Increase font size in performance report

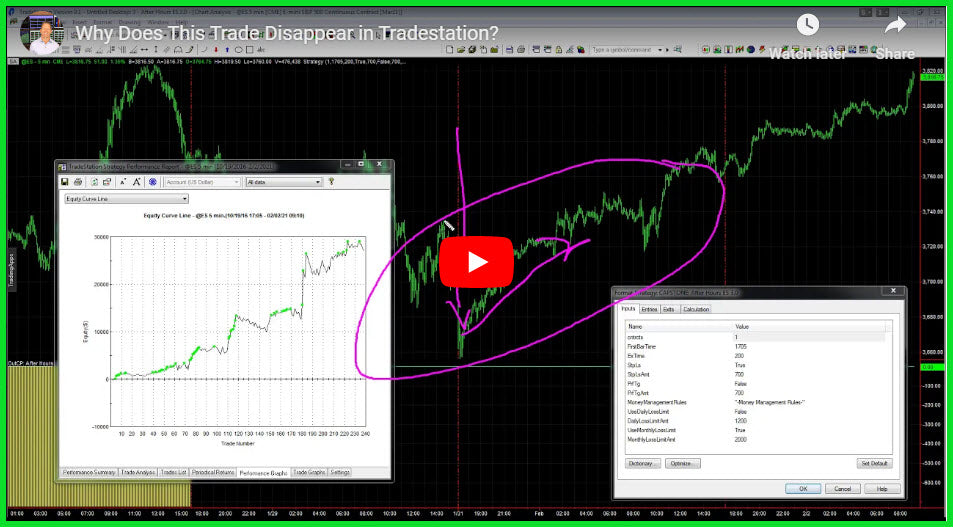click(137, 182)
